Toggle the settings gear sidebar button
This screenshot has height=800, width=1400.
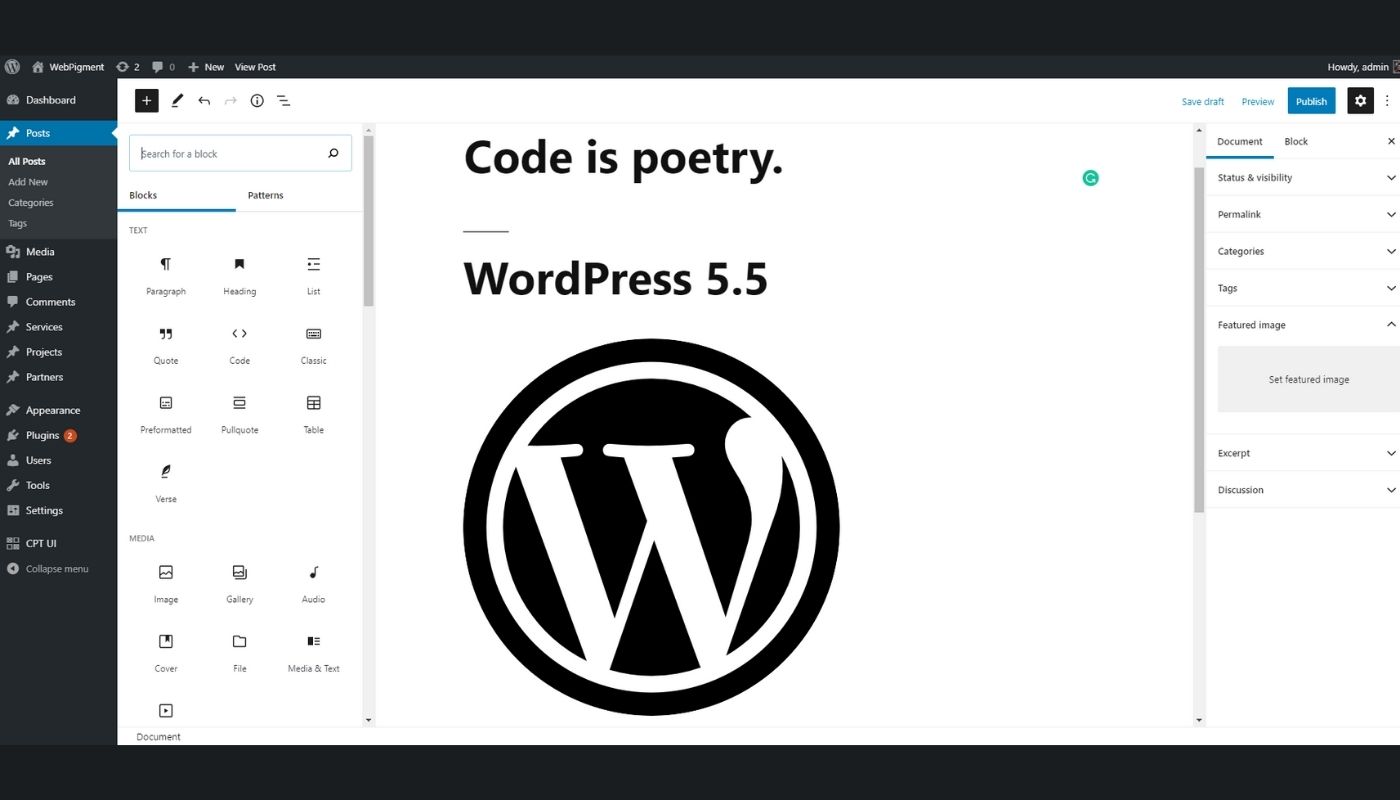point(1360,101)
